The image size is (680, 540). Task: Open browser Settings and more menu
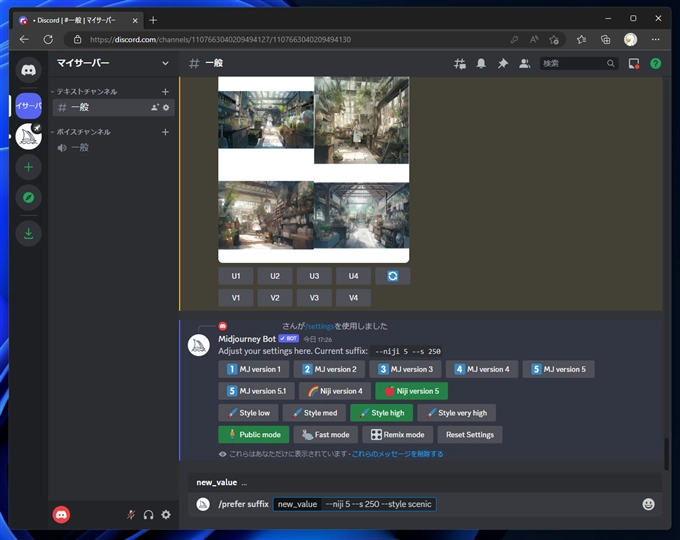(655, 39)
